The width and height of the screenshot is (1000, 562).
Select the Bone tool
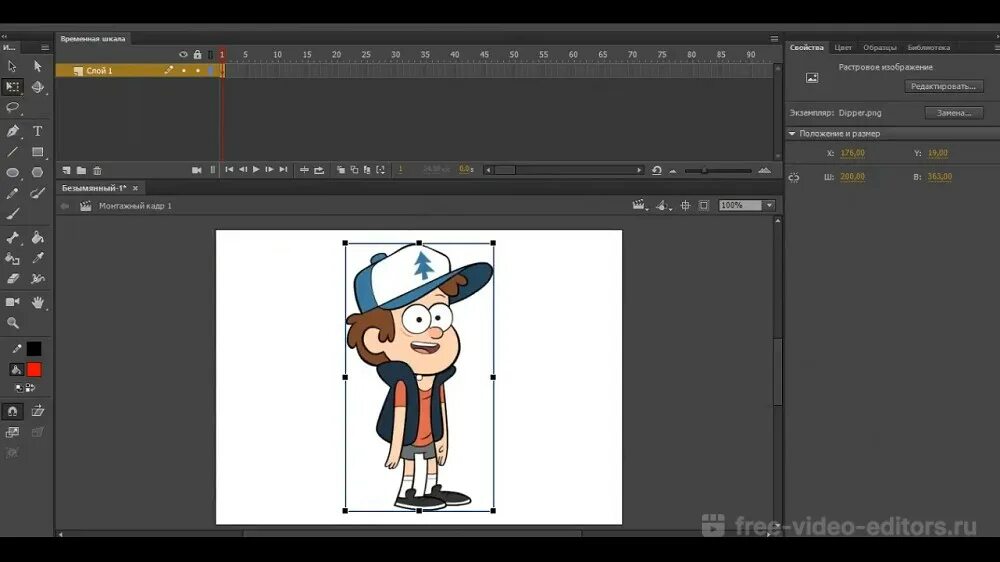point(12,237)
